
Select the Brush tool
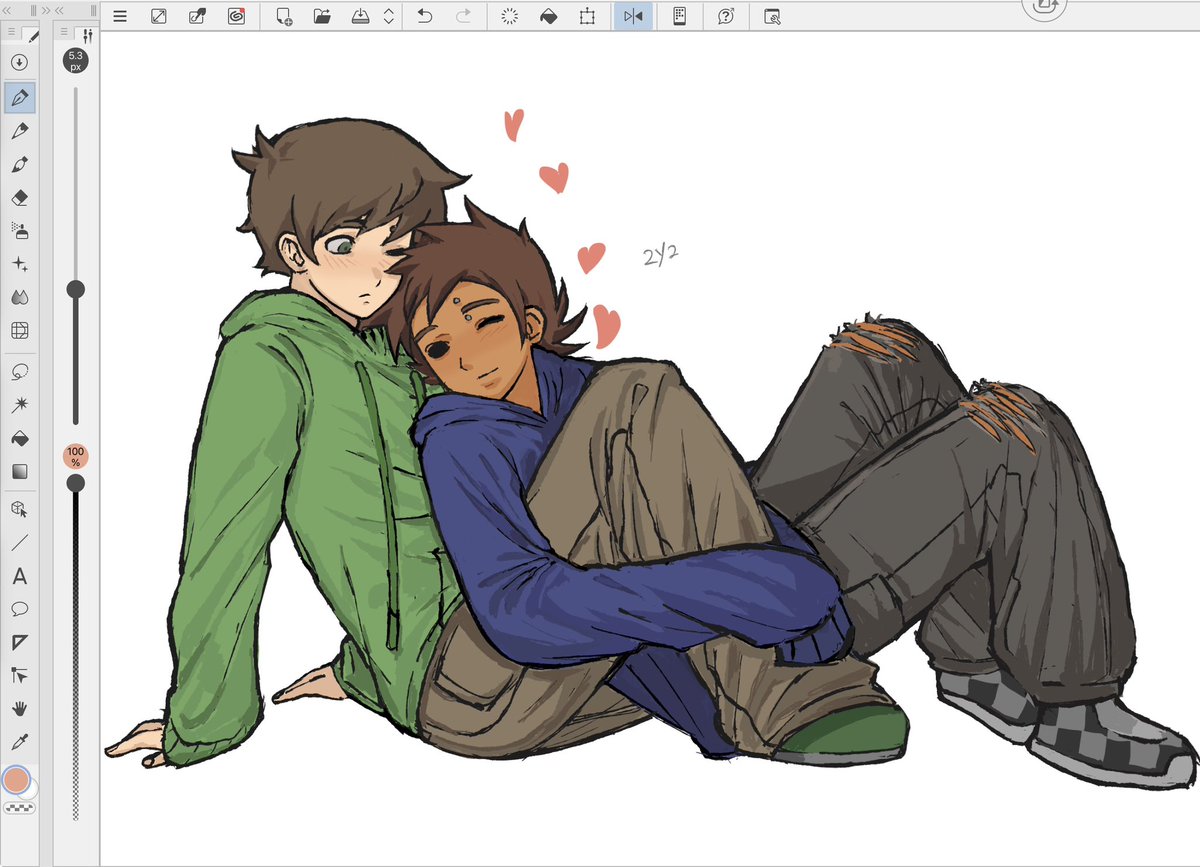19,164
